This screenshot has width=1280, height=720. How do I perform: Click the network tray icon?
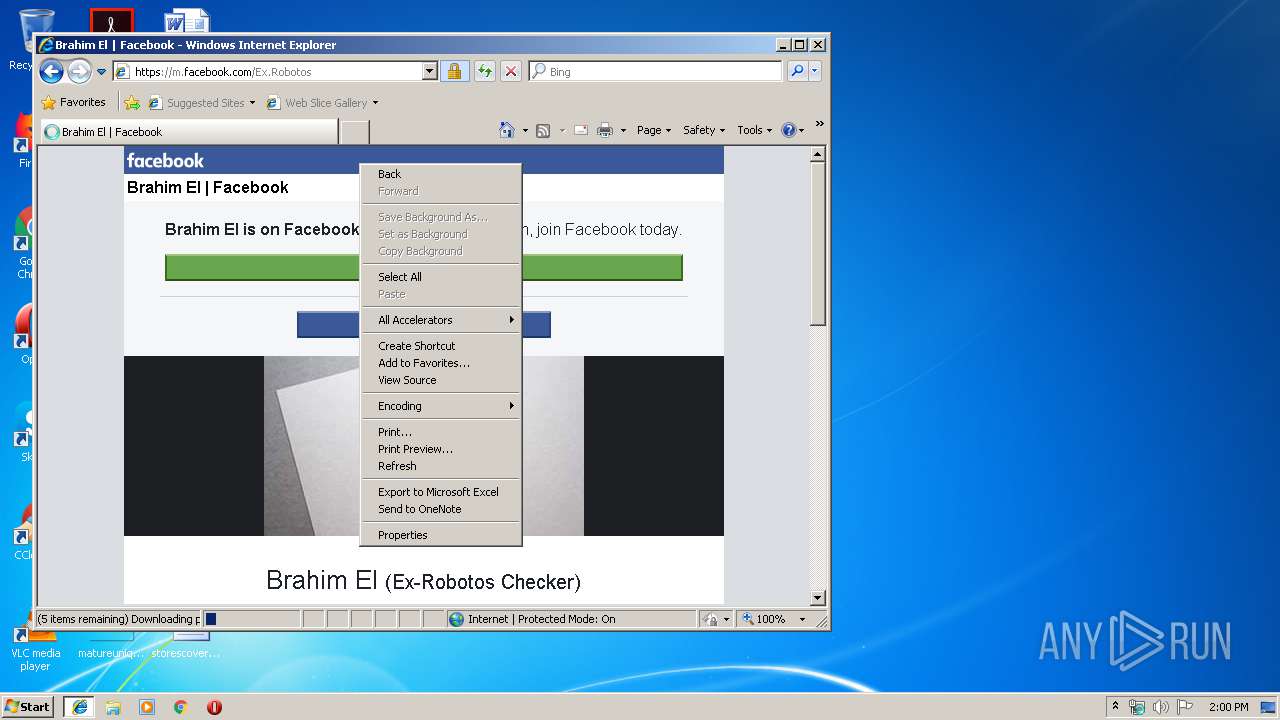1137,707
